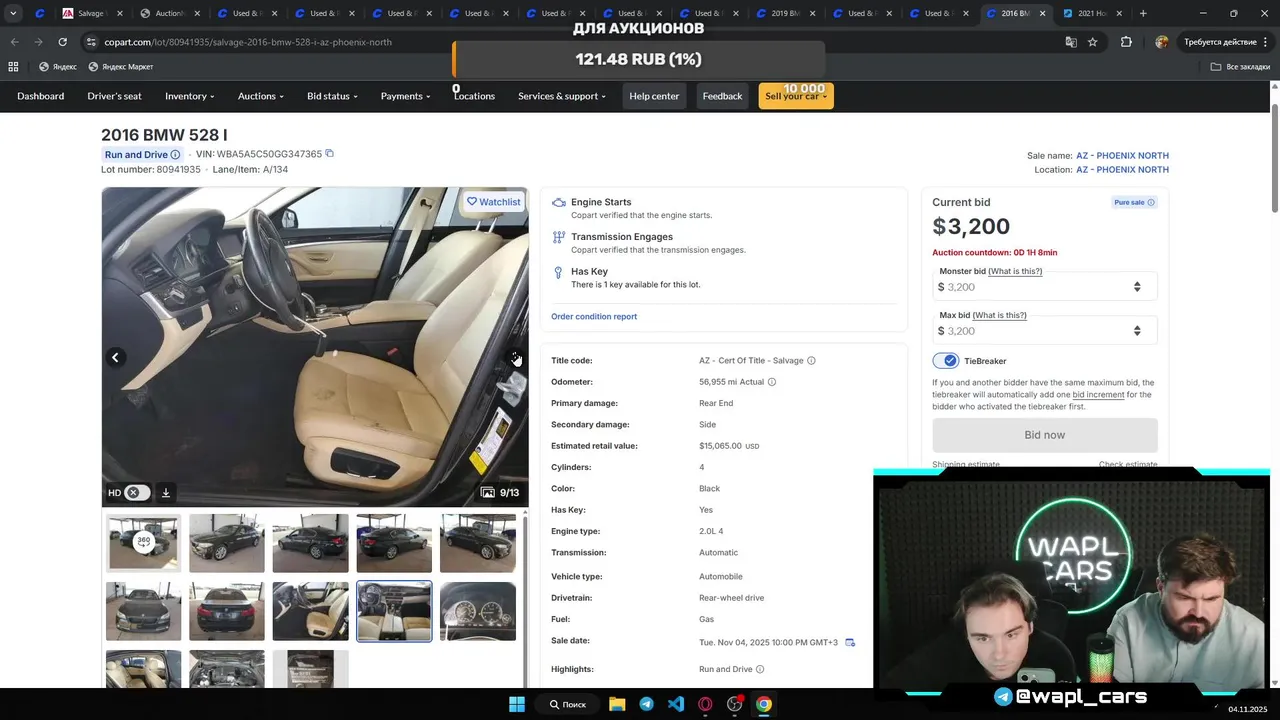Go to Dashboard menu item
The width and height of the screenshot is (1280, 720).
click(x=40, y=96)
